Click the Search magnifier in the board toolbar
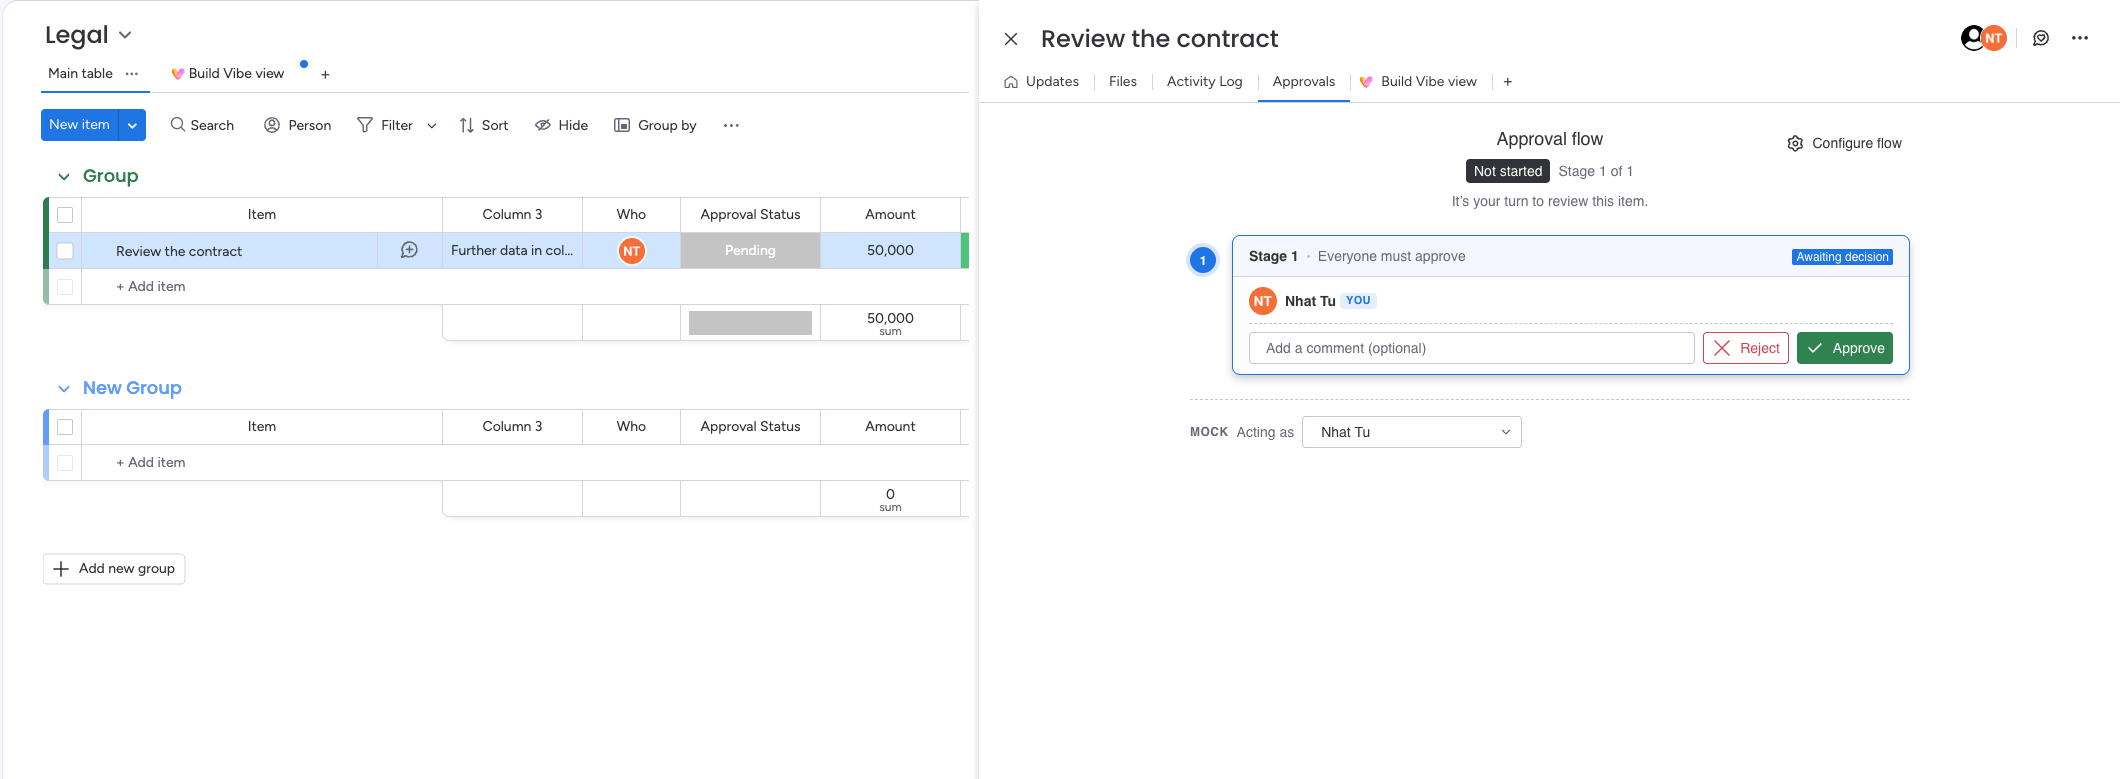This screenshot has height=779, width=2120. (177, 125)
